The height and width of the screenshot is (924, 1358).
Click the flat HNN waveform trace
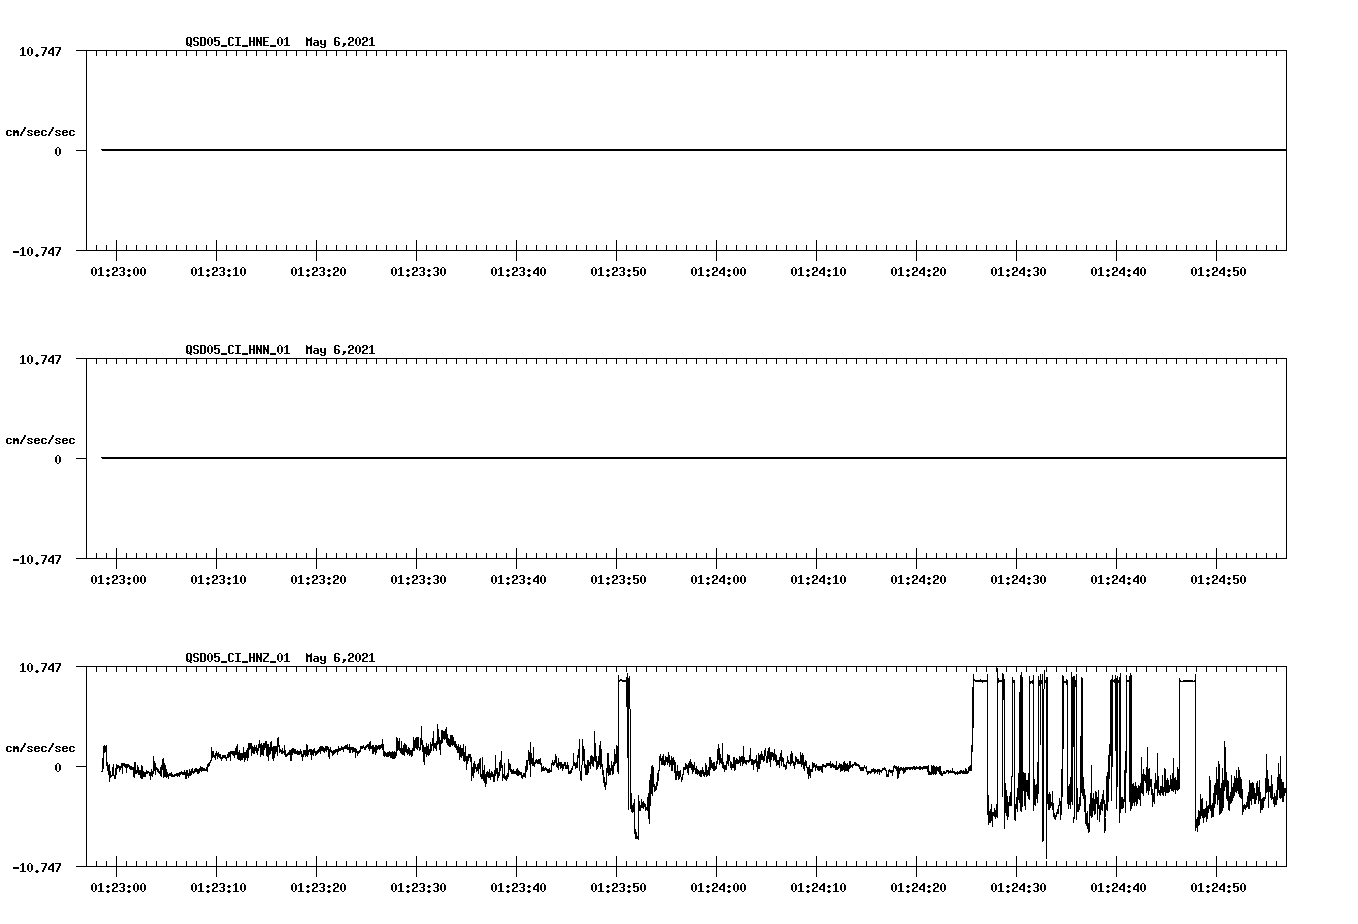tap(600, 458)
